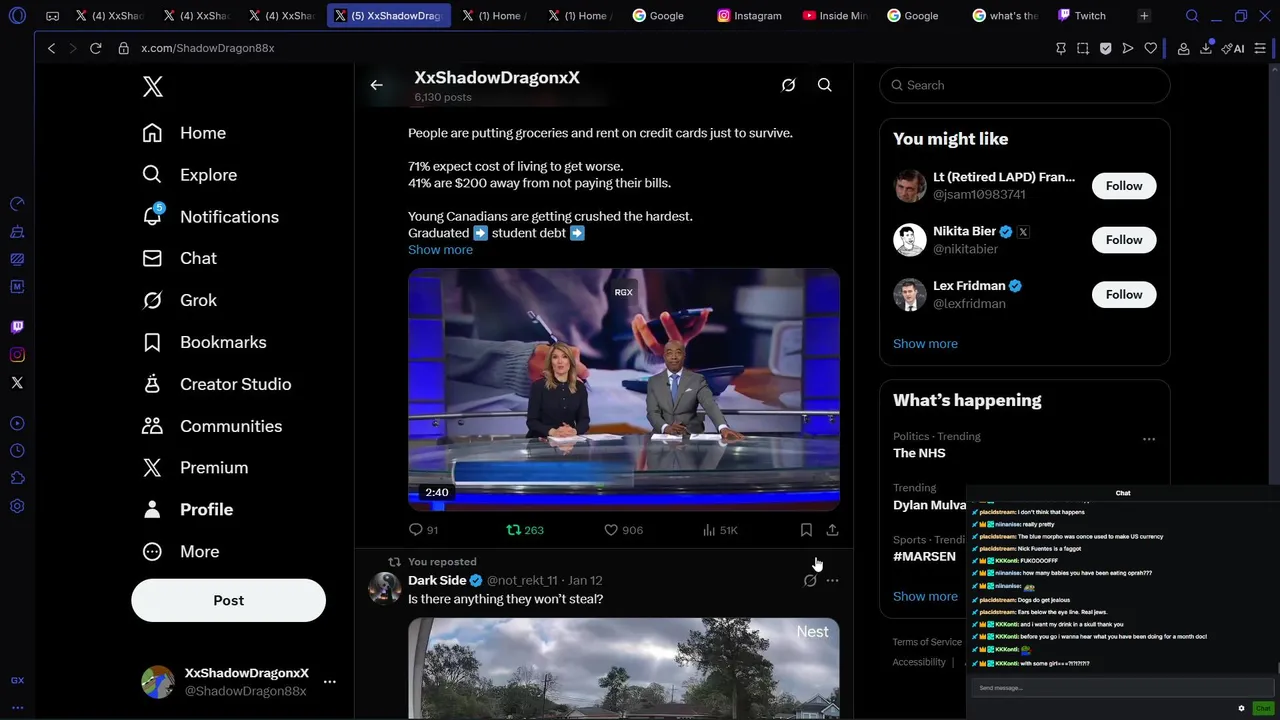Switch to the Instagram tab
This screenshot has height=720, width=1280.
pos(750,16)
